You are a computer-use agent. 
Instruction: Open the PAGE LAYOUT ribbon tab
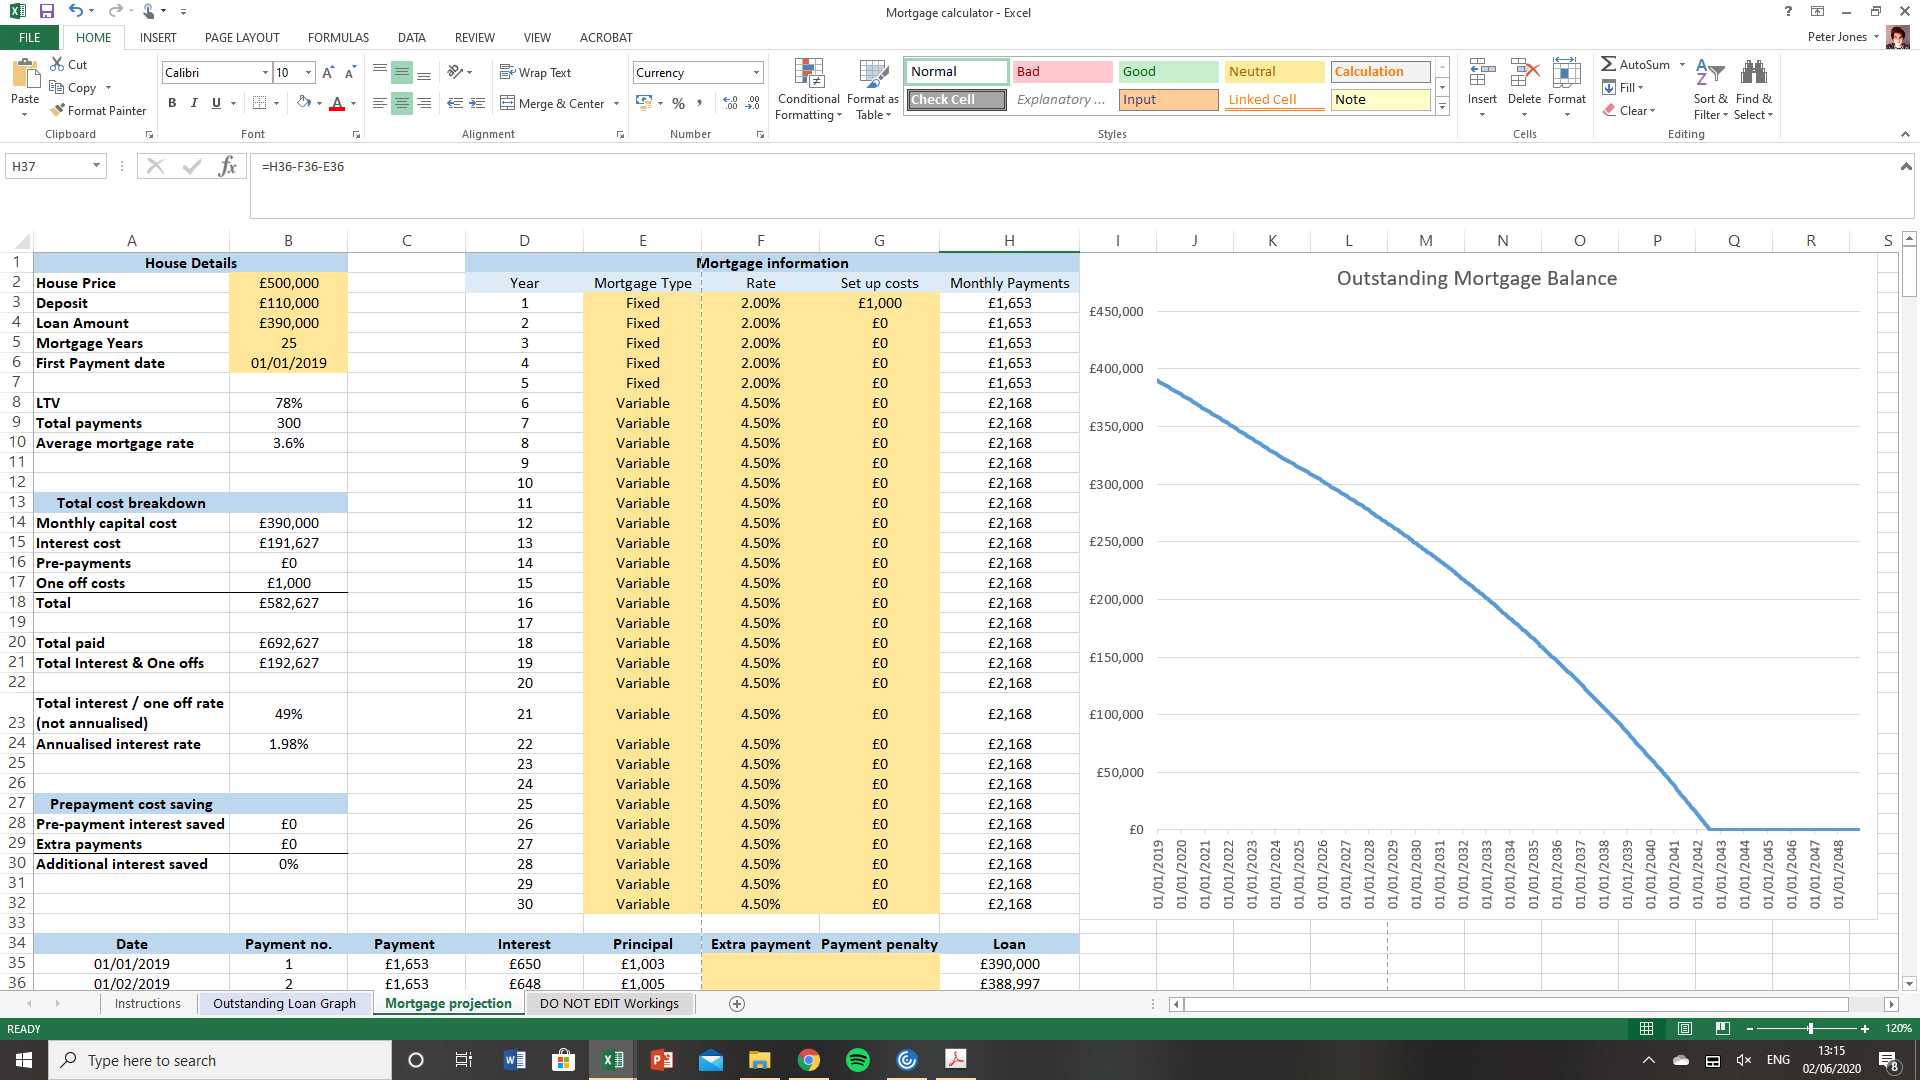[242, 38]
